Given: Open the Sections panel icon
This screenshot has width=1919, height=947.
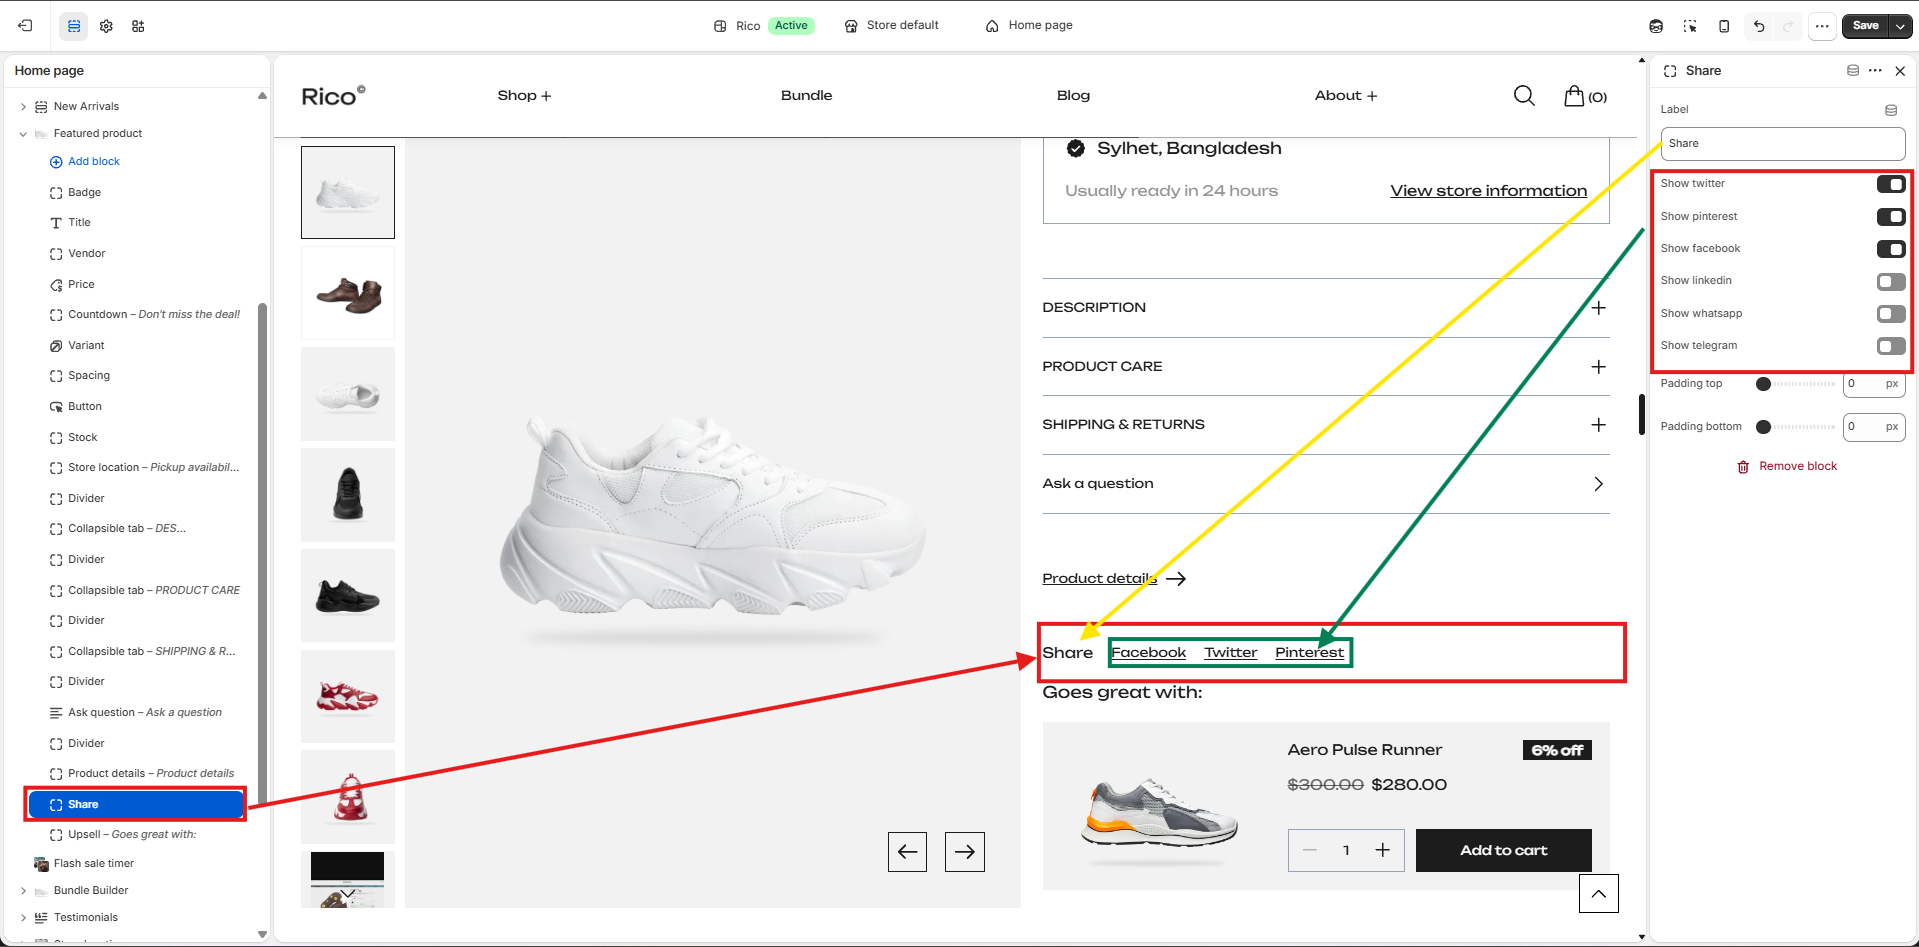Looking at the screenshot, I should (x=74, y=26).
